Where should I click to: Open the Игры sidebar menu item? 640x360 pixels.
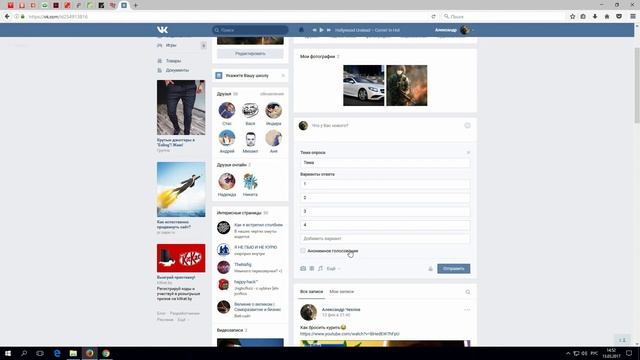point(171,45)
